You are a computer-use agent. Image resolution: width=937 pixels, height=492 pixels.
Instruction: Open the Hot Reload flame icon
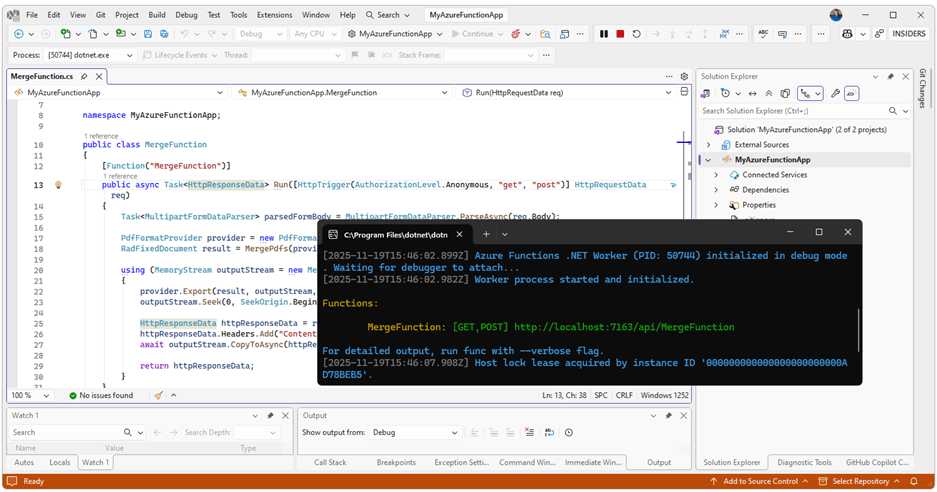pos(516,34)
